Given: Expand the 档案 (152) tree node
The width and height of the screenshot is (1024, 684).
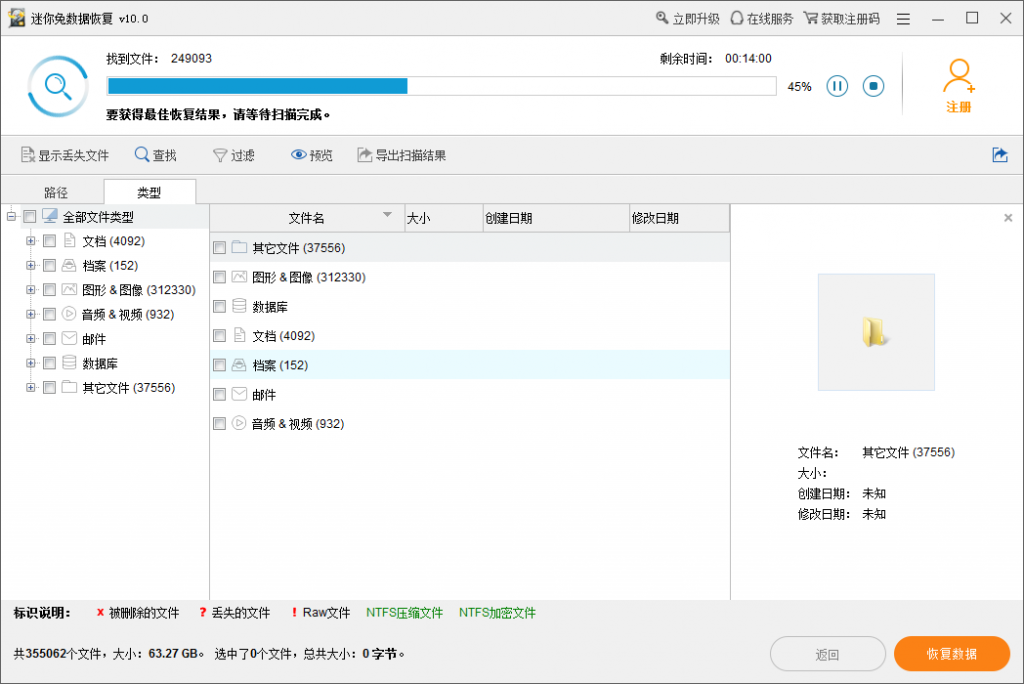Looking at the screenshot, I should [31, 265].
